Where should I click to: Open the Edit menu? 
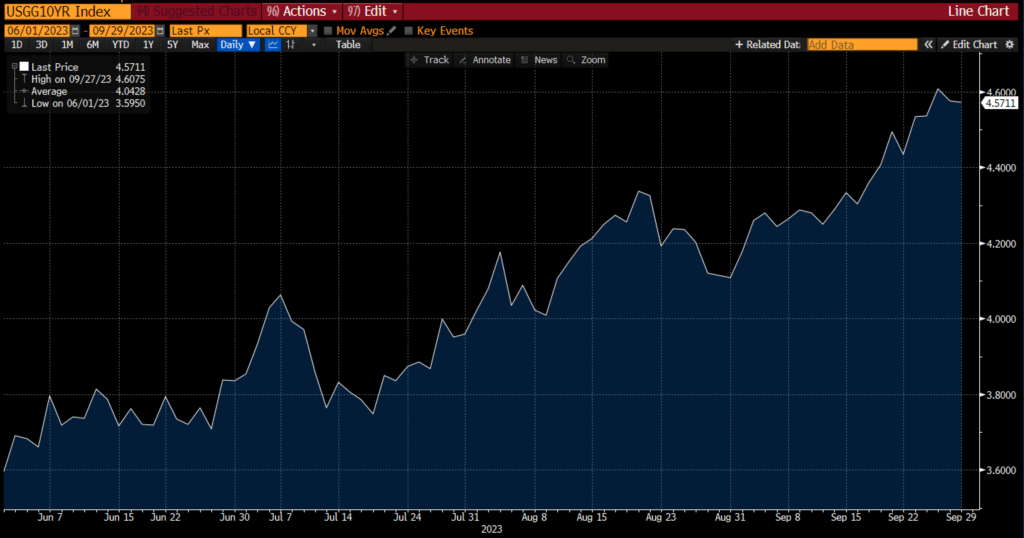(371, 11)
